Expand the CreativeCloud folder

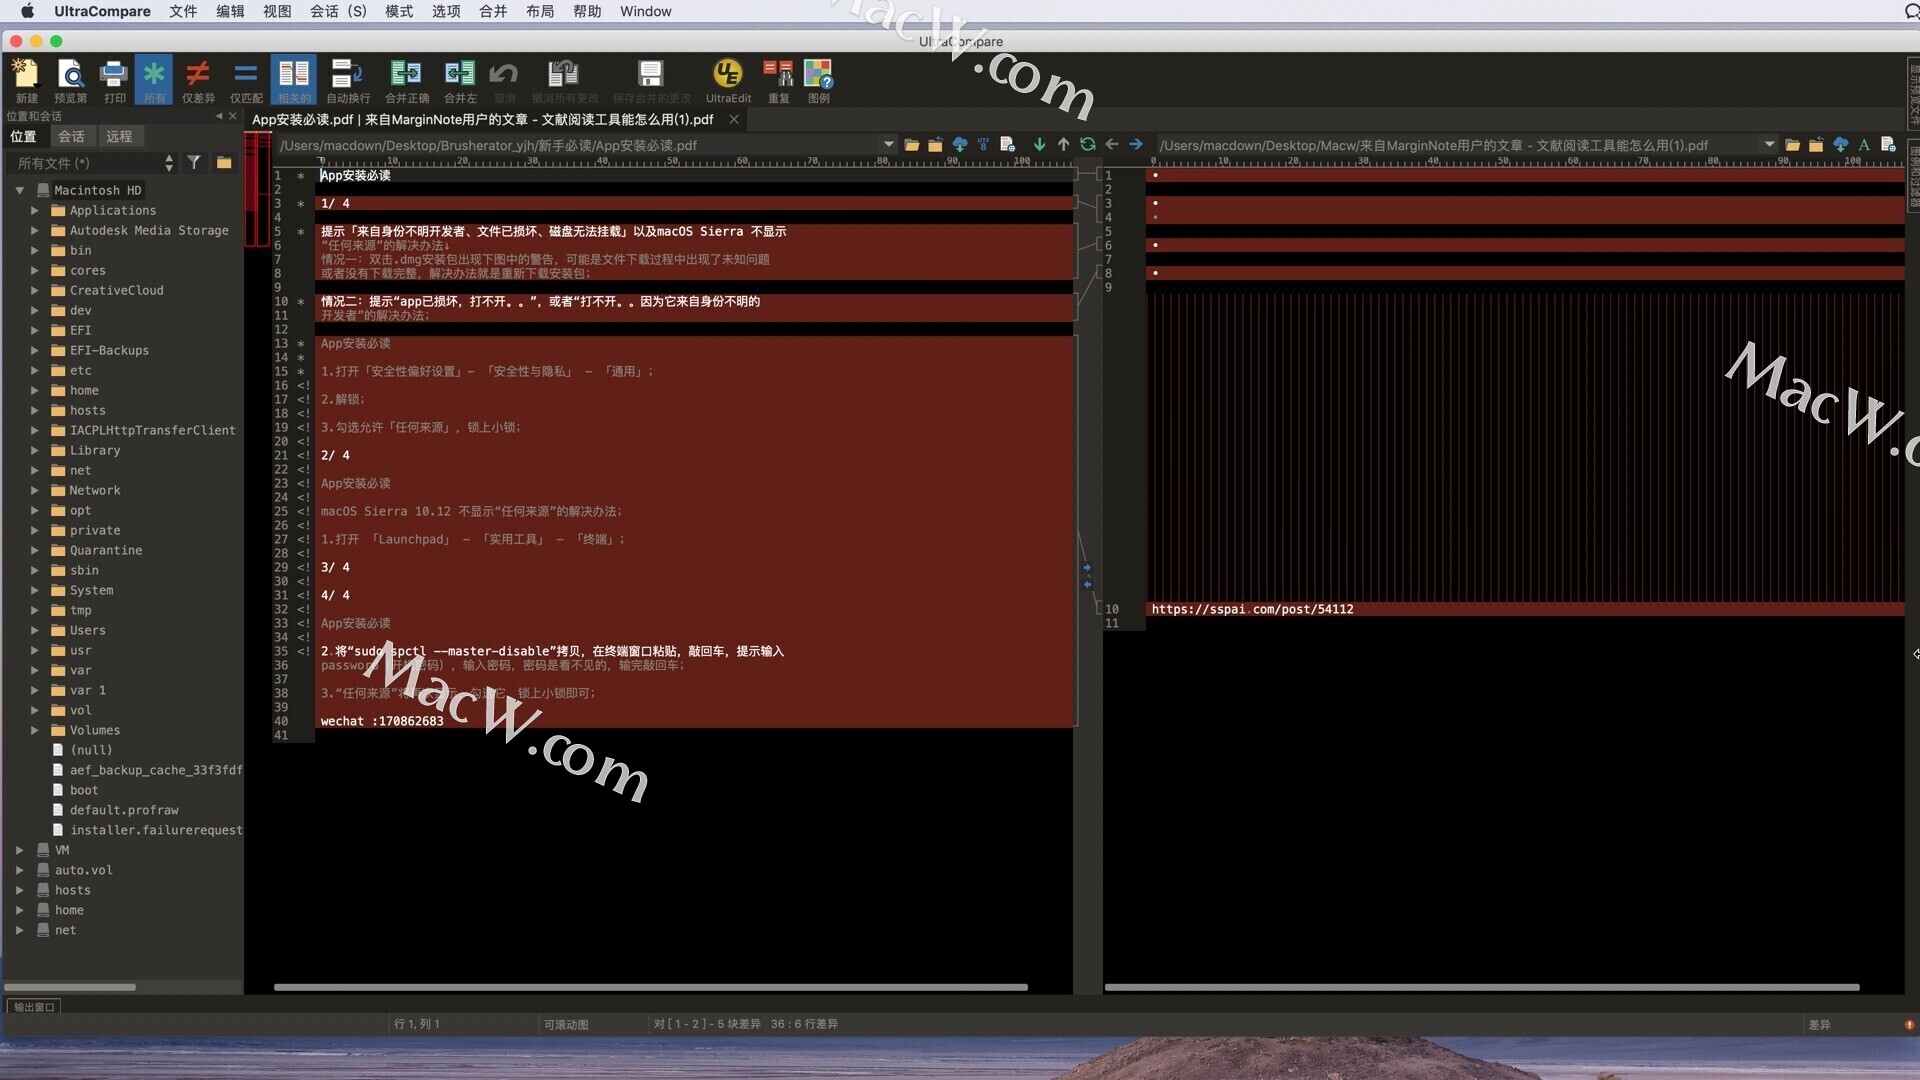point(34,290)
